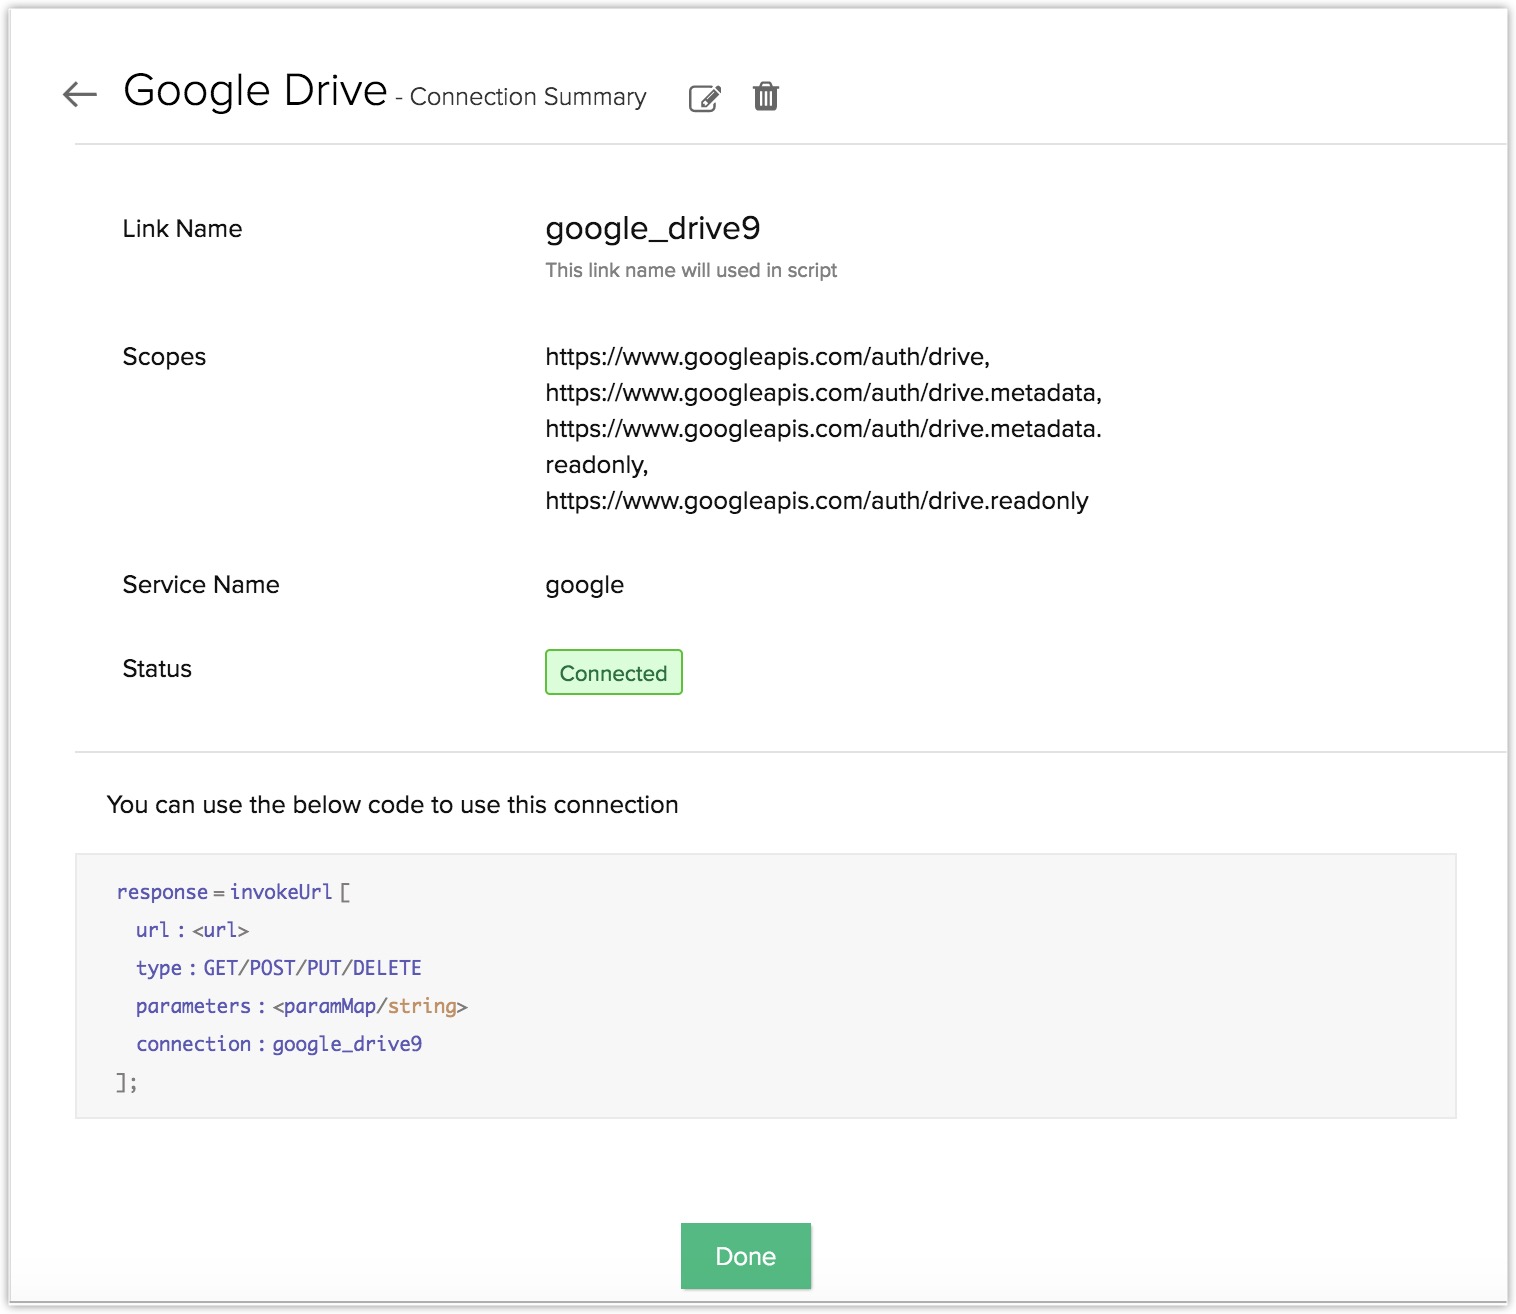
Task: Click the parameters paramMap/string code line
Action: 301,1006
